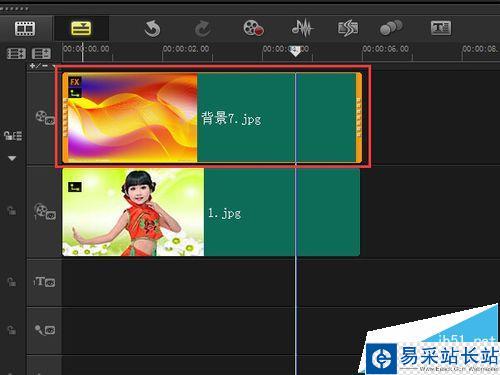Open the Record/Capture option icon
This screenshot has height=375, width=500.
(254, 28)
